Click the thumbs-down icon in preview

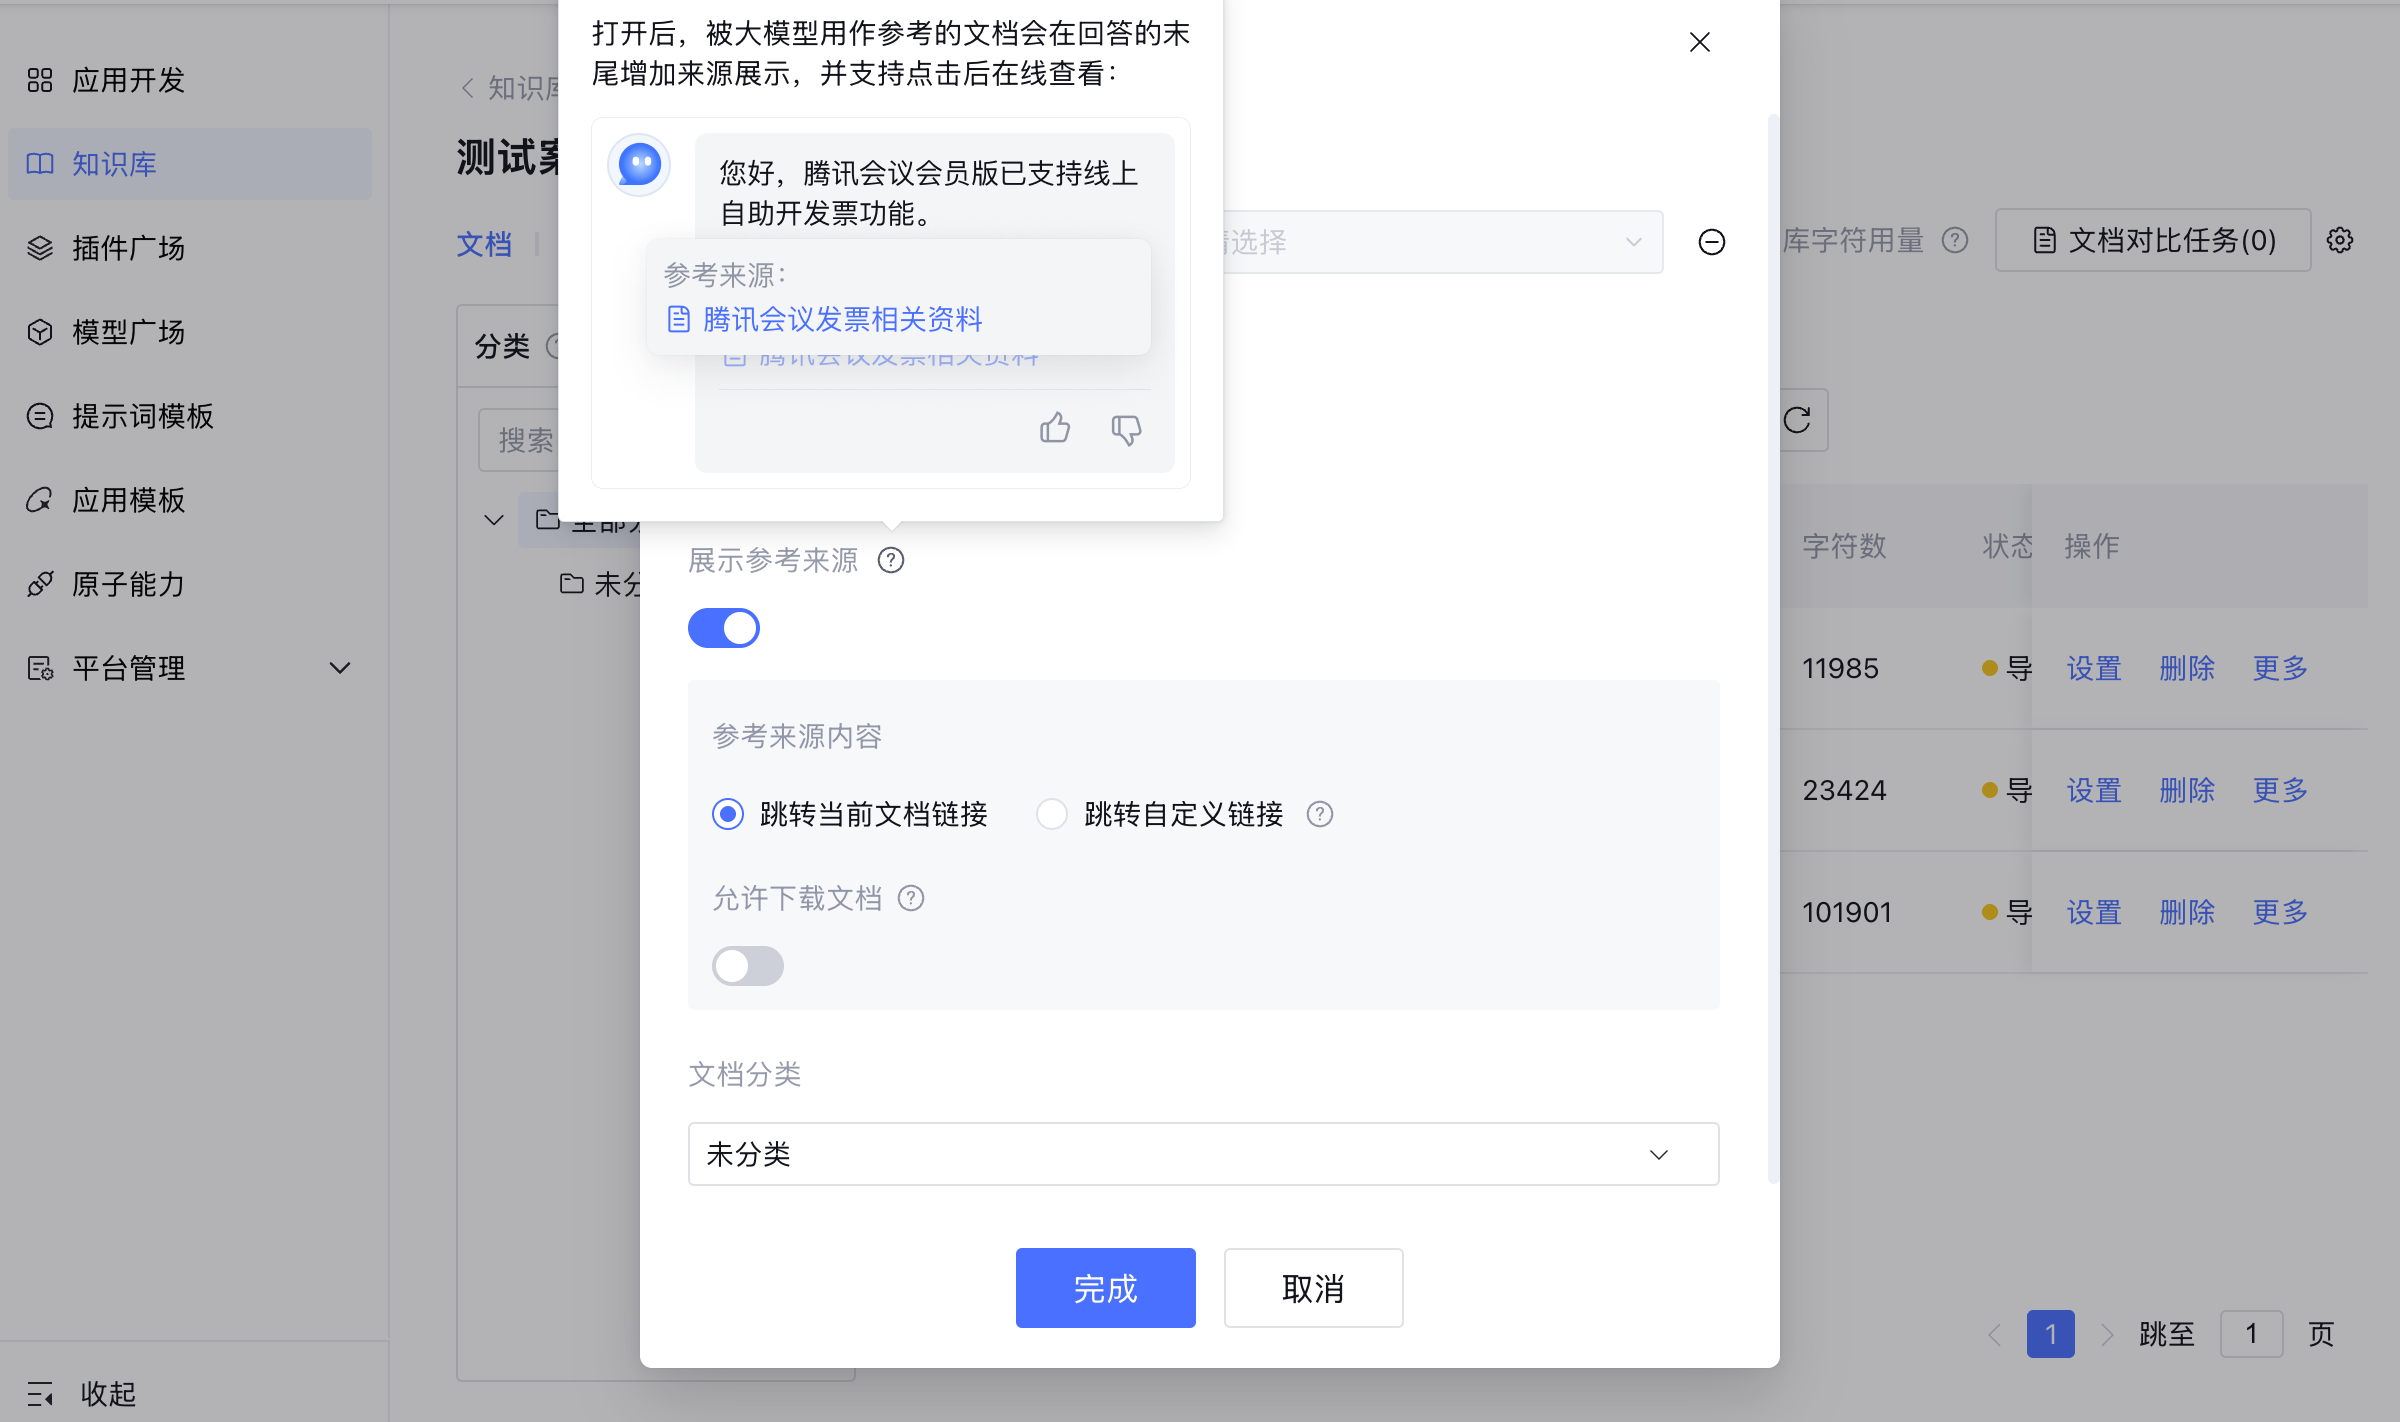[1126, 430]
